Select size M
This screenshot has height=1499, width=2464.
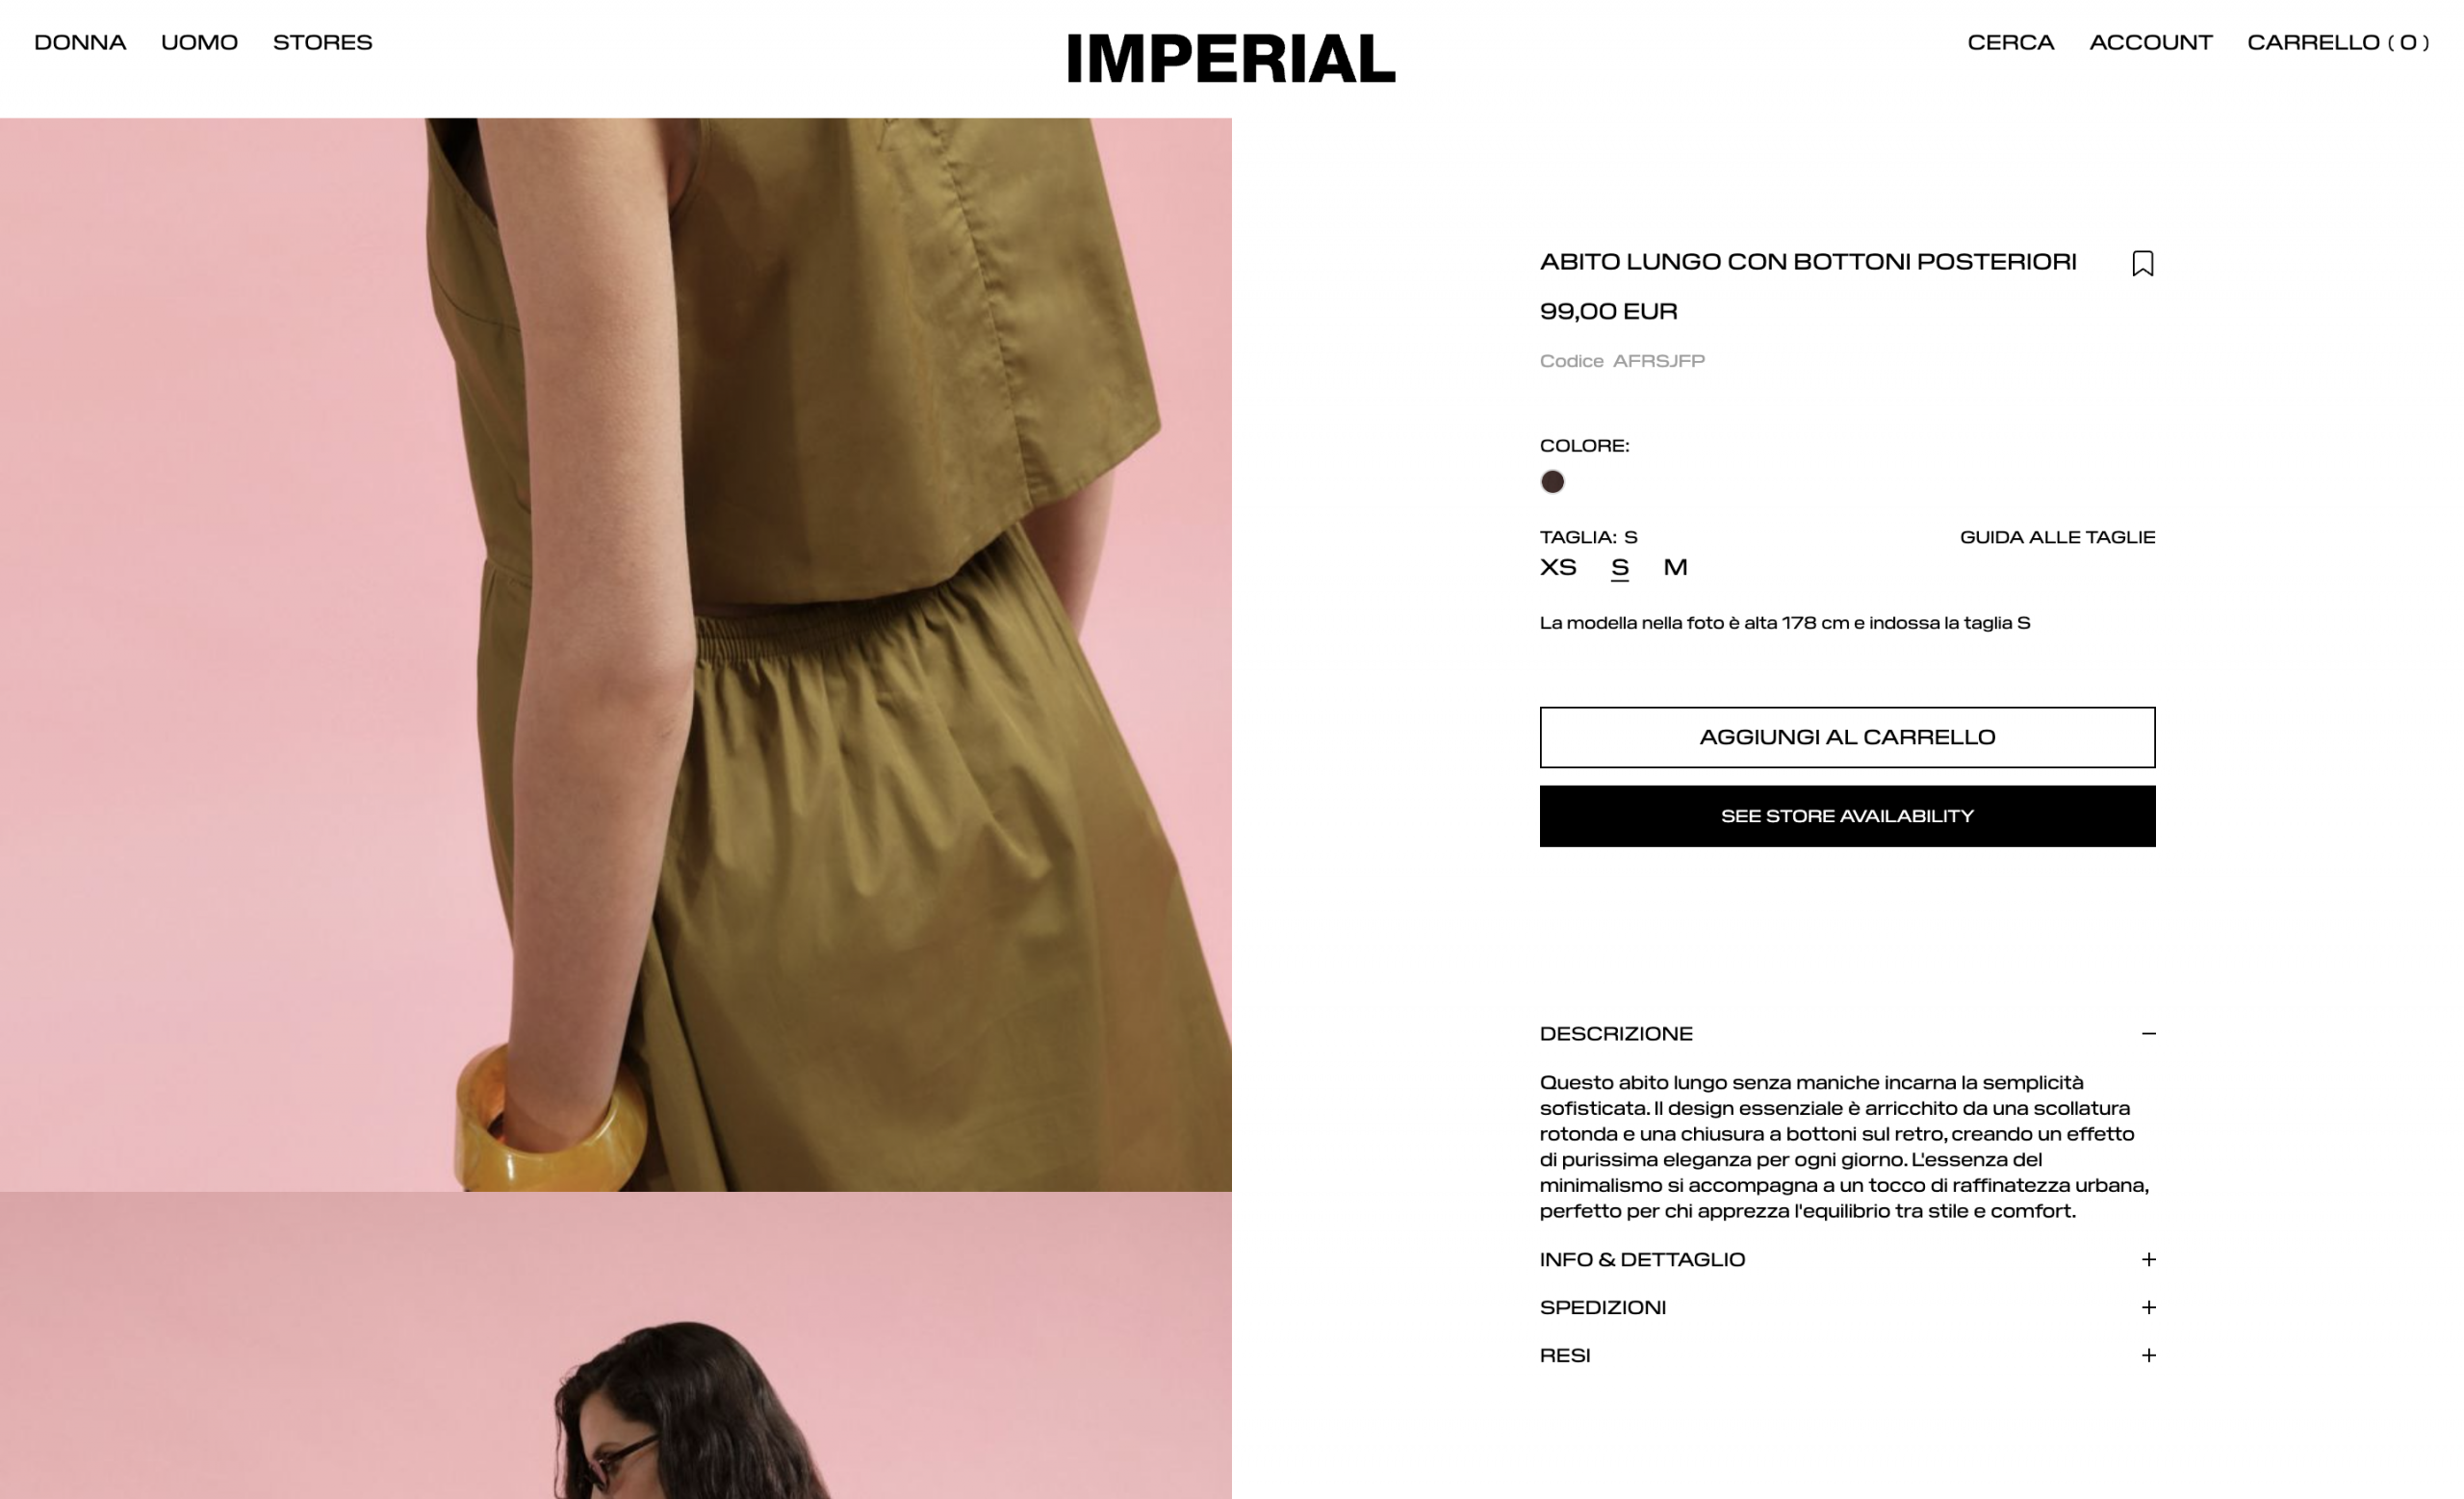pos(1675,567)
